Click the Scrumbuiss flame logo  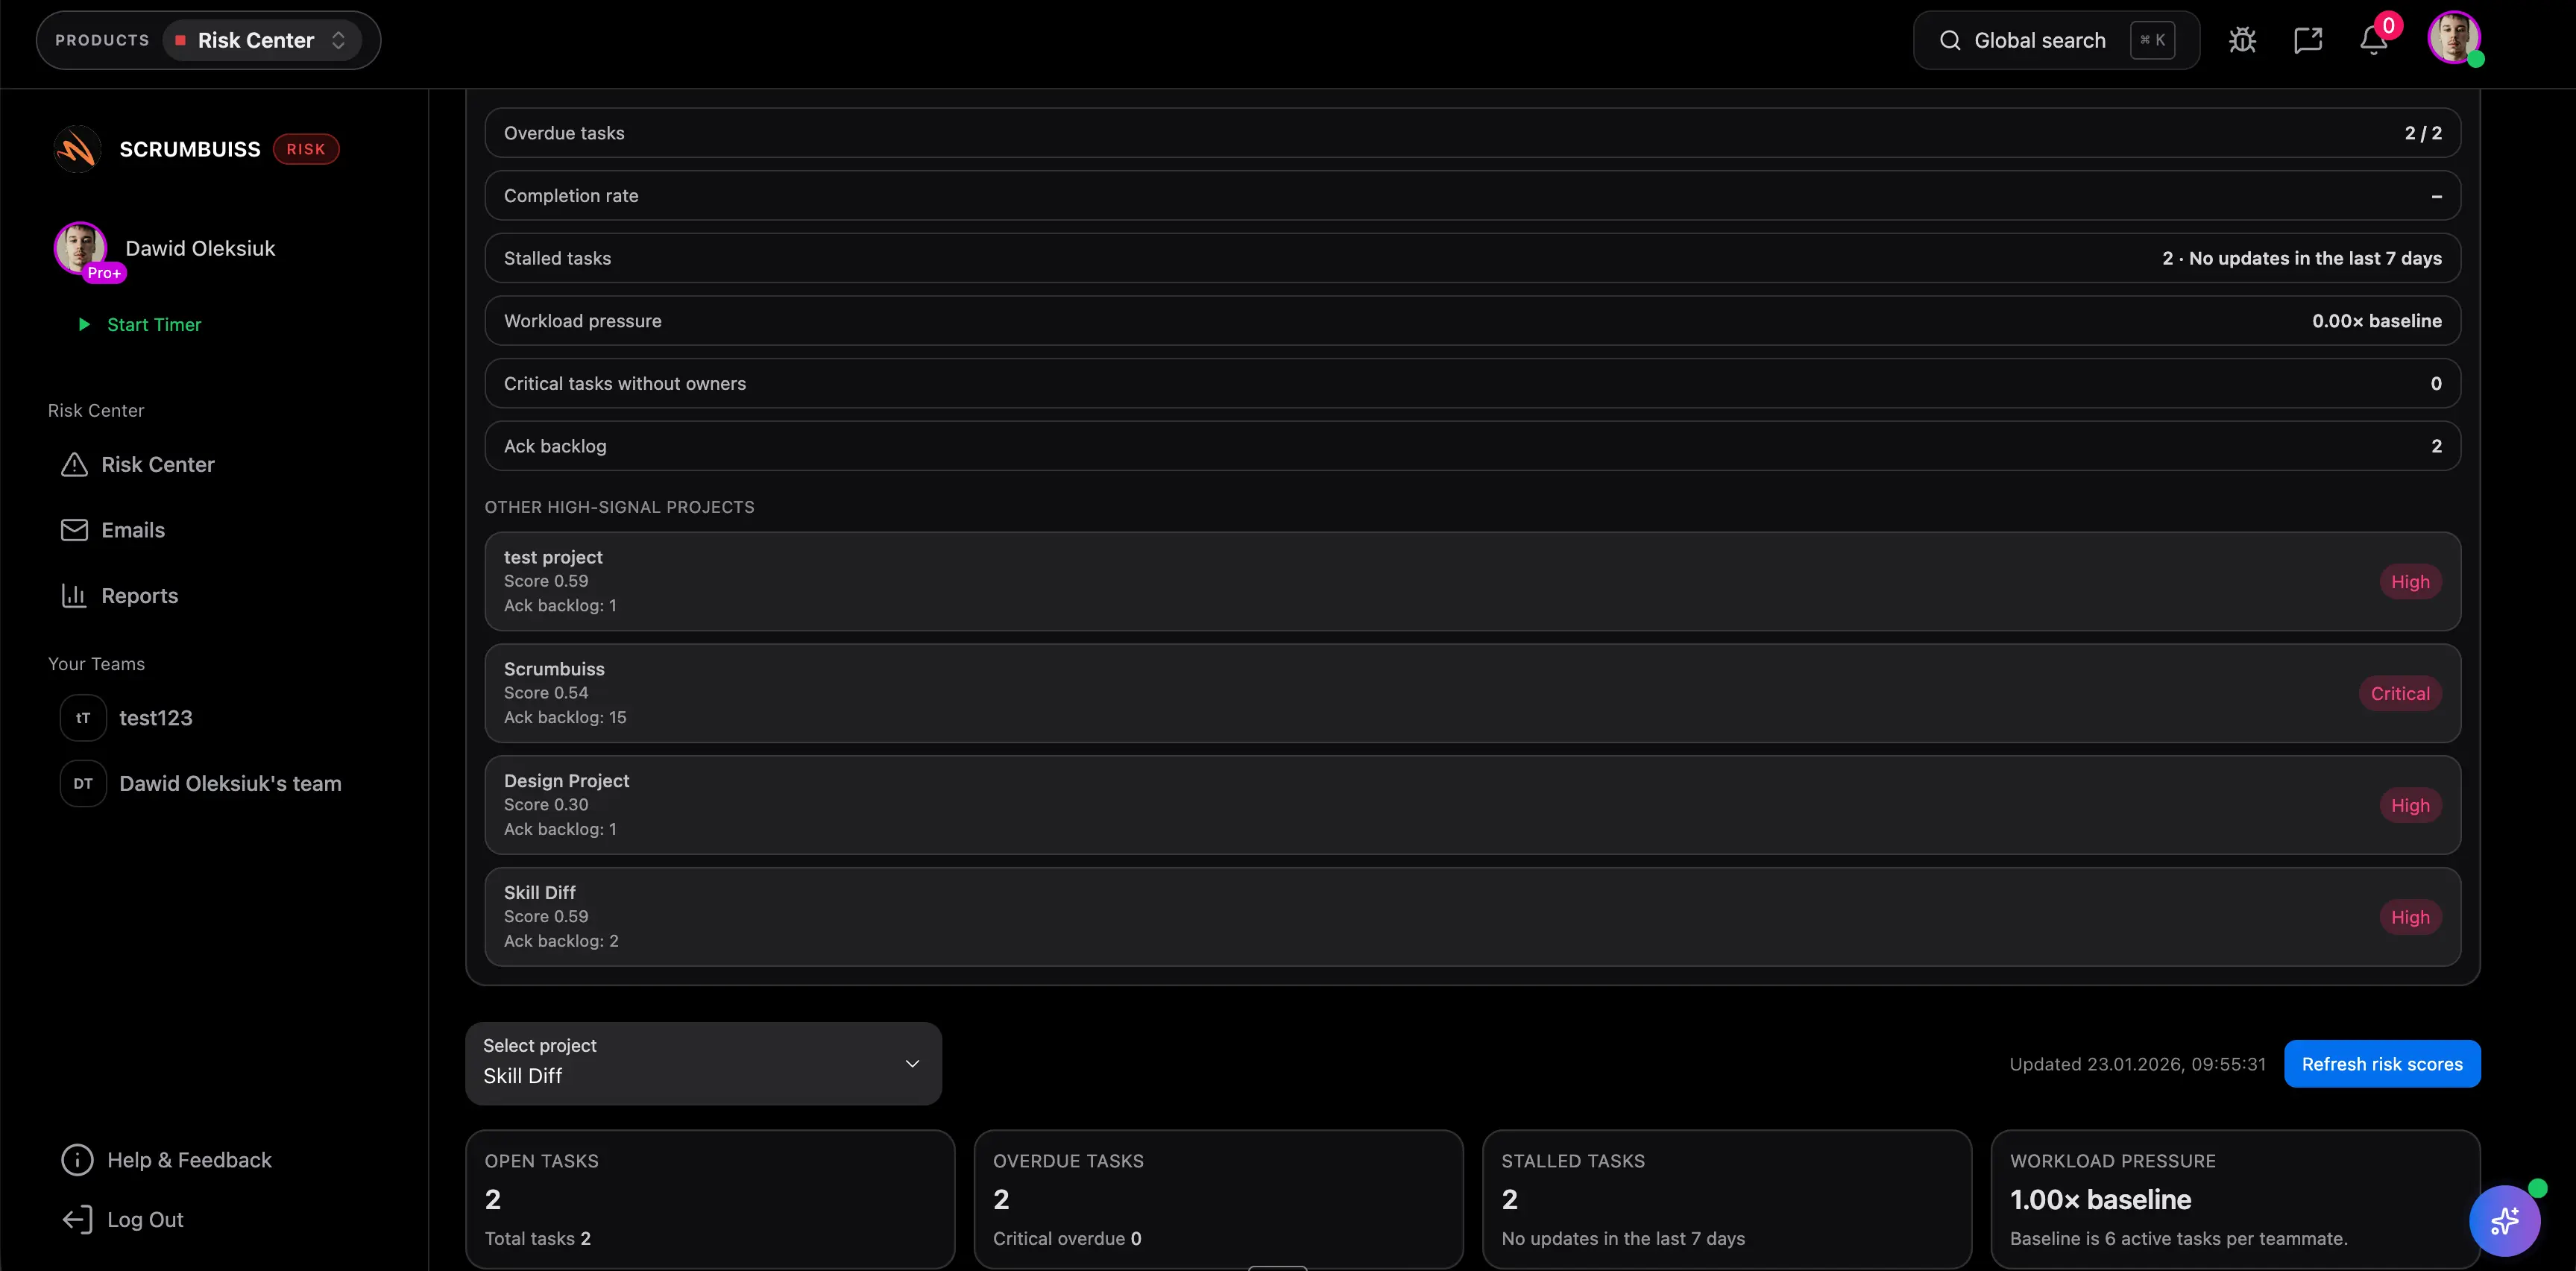tap(77, 148)
